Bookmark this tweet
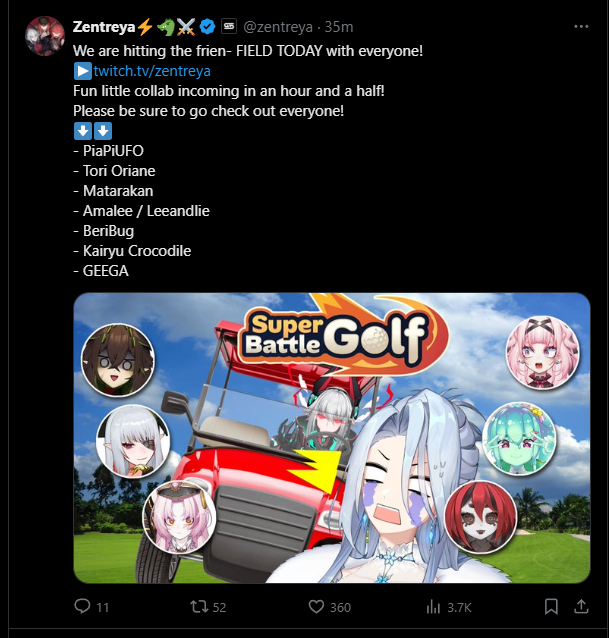Viewport: 609px width, 638px height. (x=551, y=607)
